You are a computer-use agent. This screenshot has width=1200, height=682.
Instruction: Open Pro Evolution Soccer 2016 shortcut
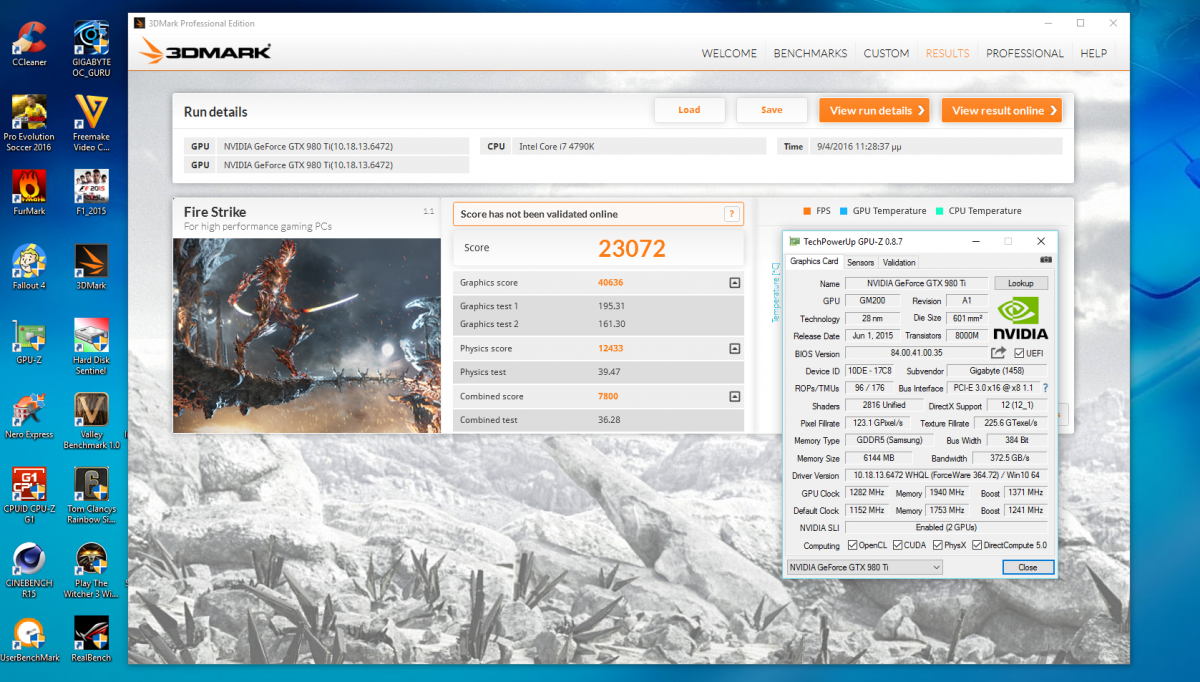29,123
